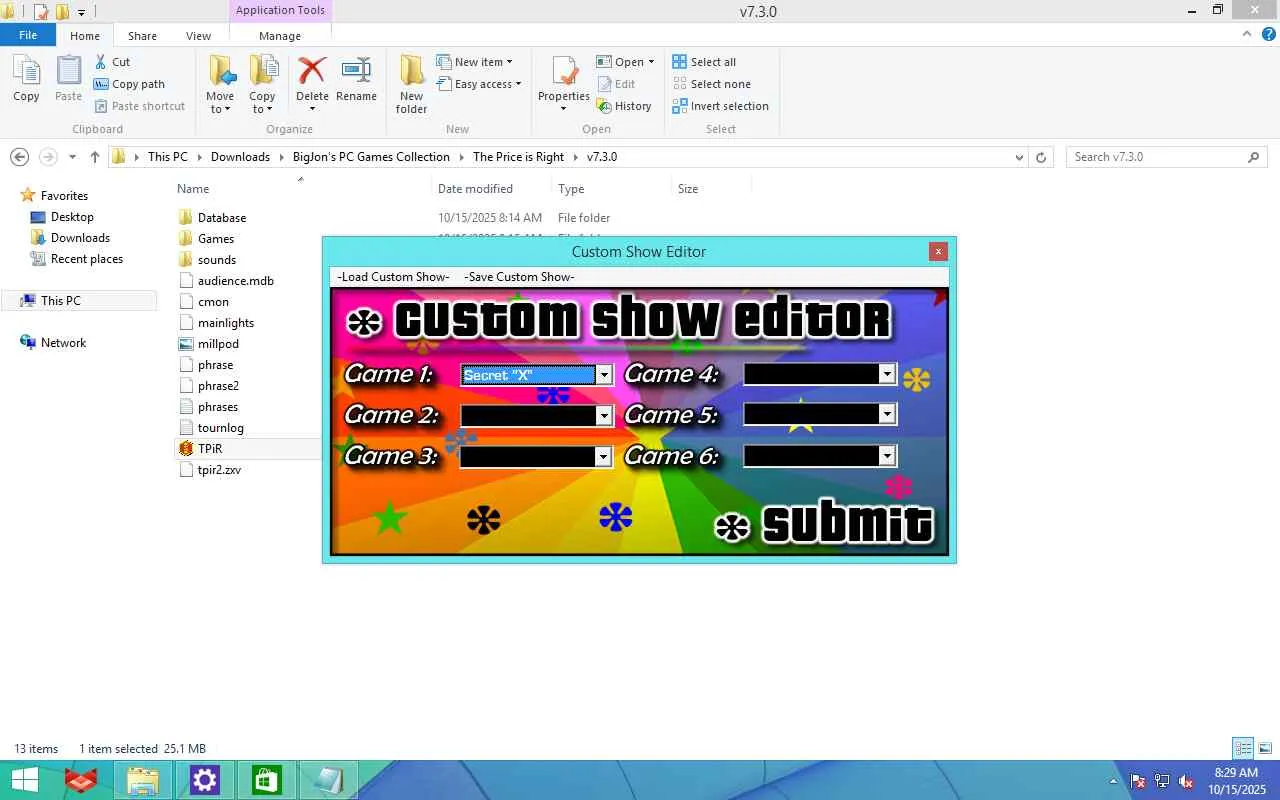Image resolution: width=1280 pixels, height=800 pixels.
Task: Click the Paste shortcut button
Action: [139, 106]
